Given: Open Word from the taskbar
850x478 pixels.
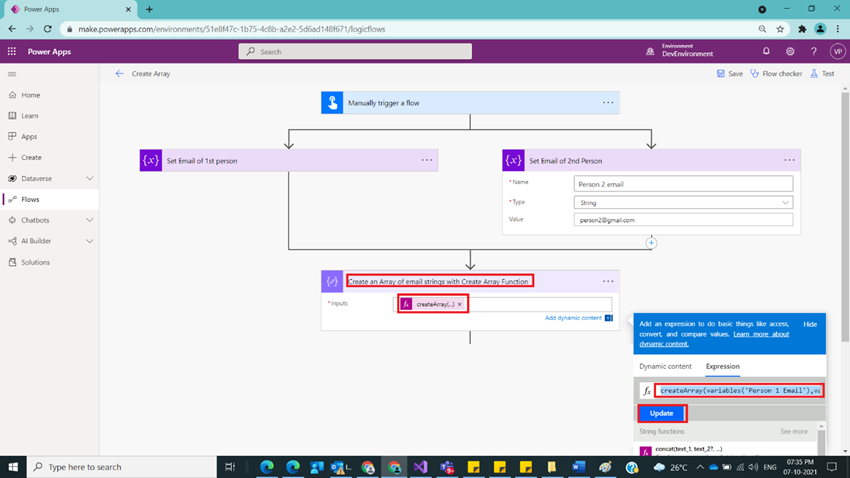Looking at the screenshot, I should (x=578, y=467).
